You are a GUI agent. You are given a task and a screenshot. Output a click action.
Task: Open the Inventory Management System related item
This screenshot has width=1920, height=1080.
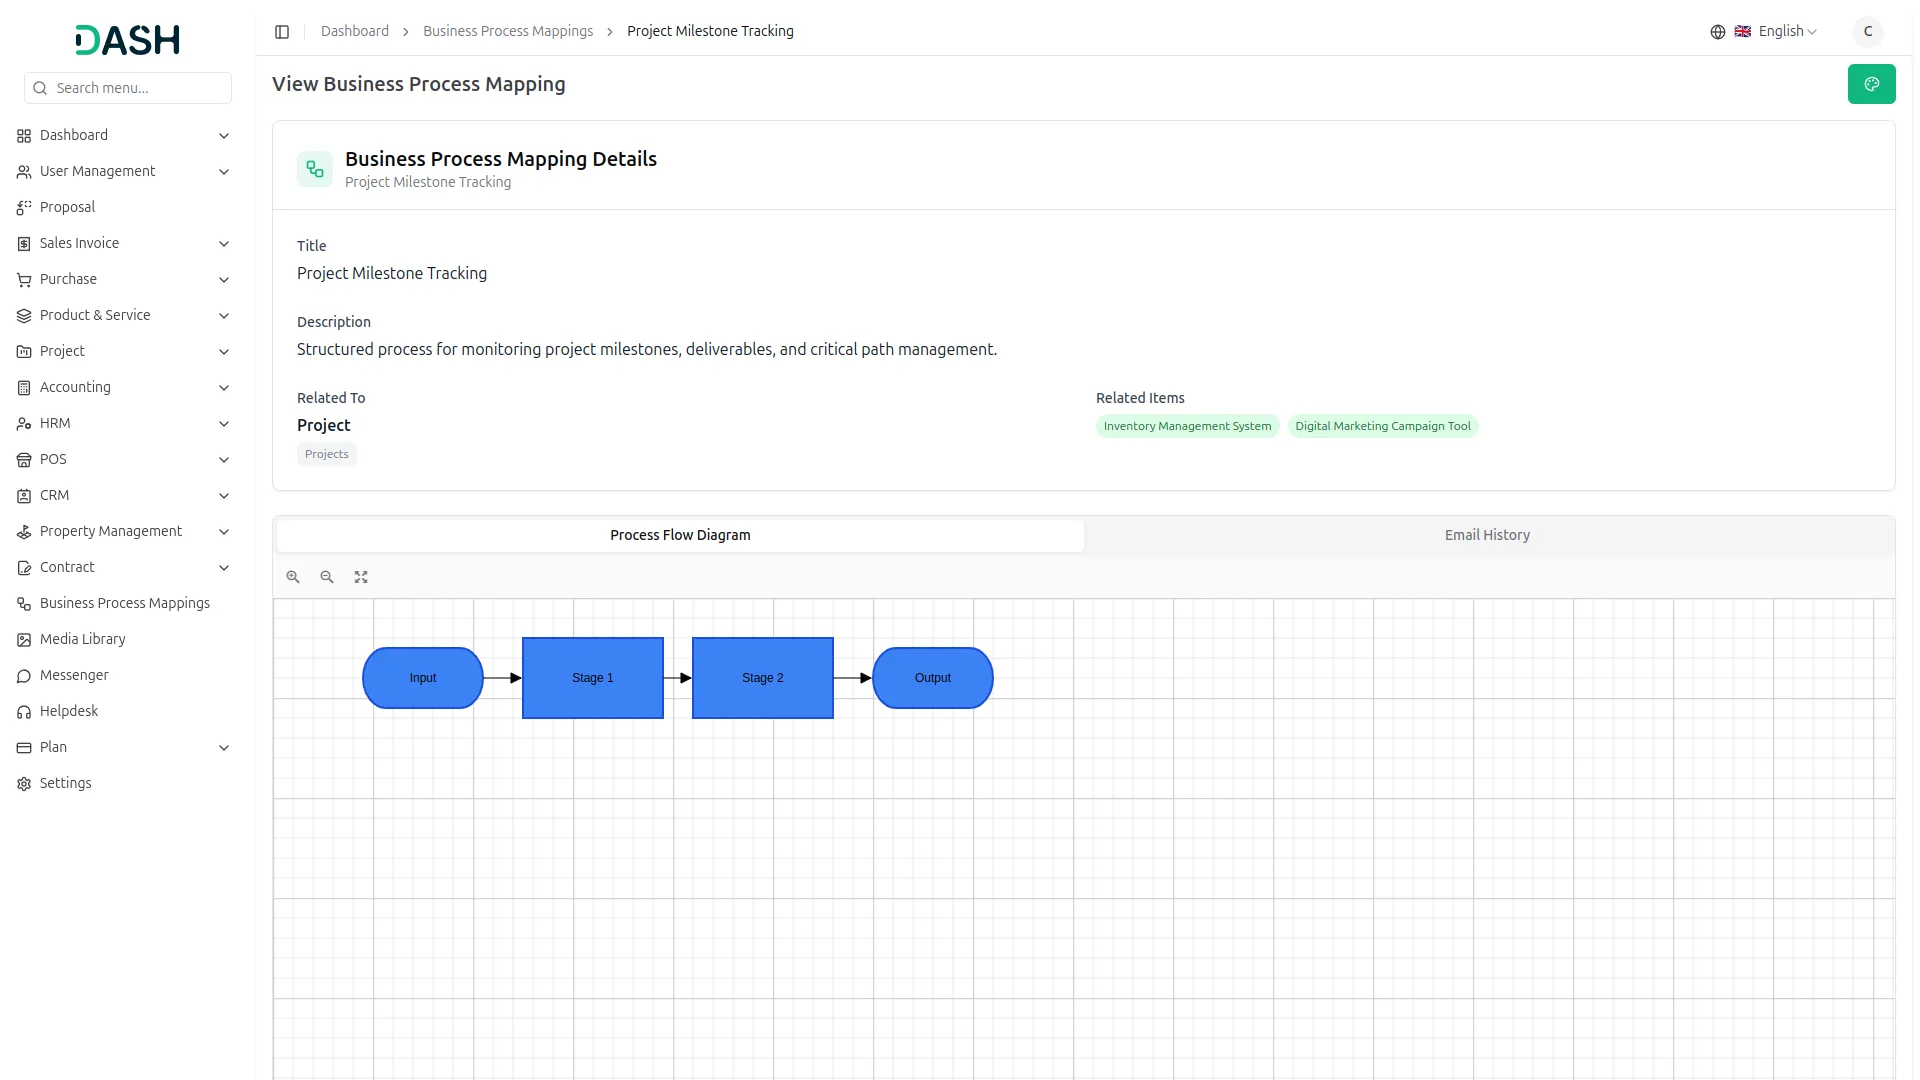(1187, 426)
